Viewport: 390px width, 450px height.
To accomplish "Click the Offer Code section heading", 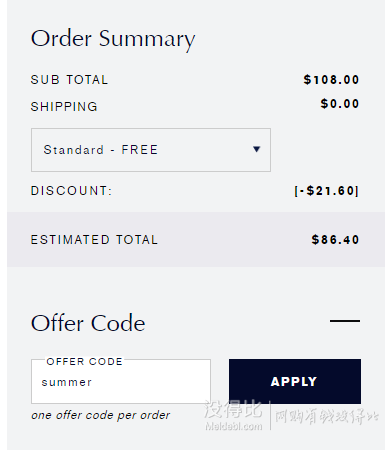I will coord(88,323).
